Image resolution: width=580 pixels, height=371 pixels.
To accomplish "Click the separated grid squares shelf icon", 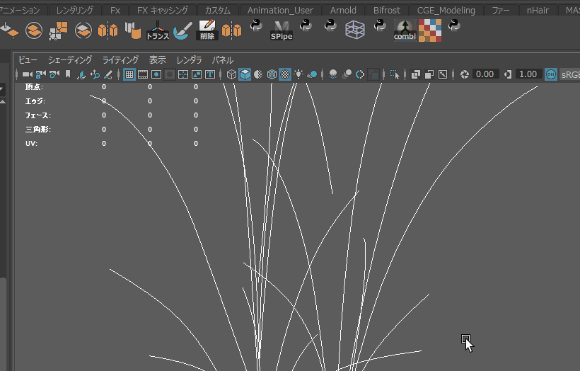I will coord(58,31).
